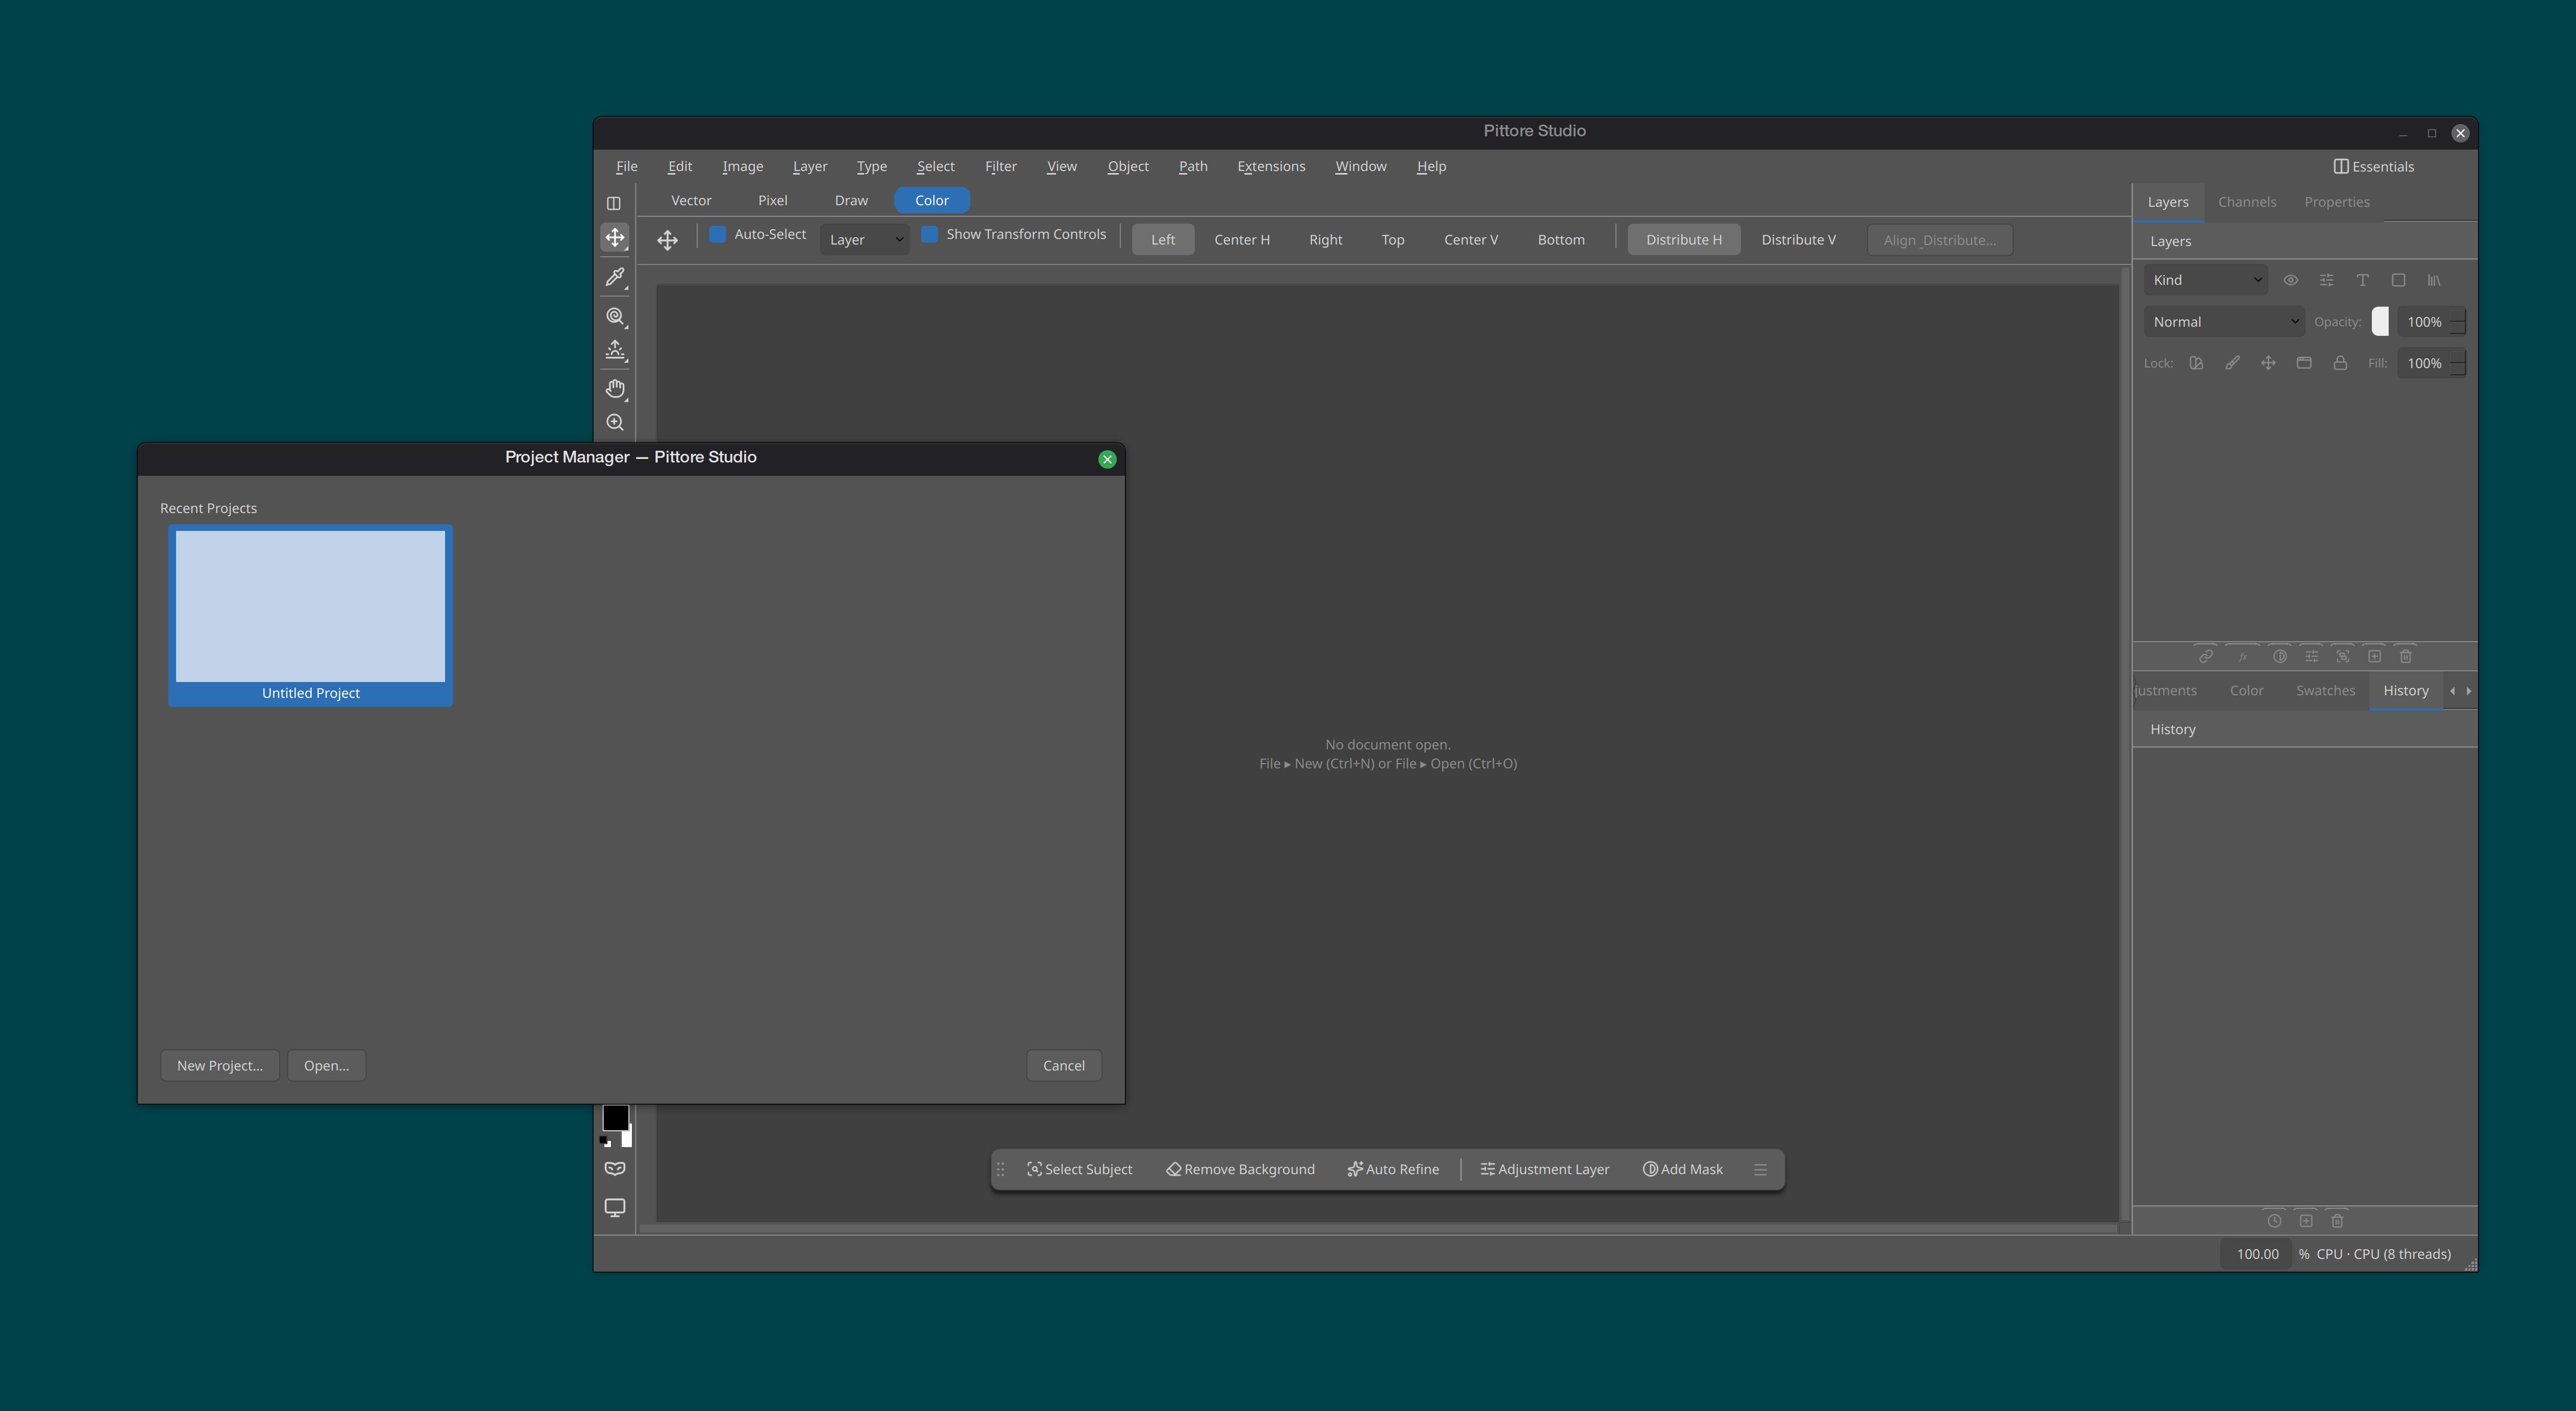Click the History snapshot clock icon
The image size is (2576, 1411).
[2274, 1221]
